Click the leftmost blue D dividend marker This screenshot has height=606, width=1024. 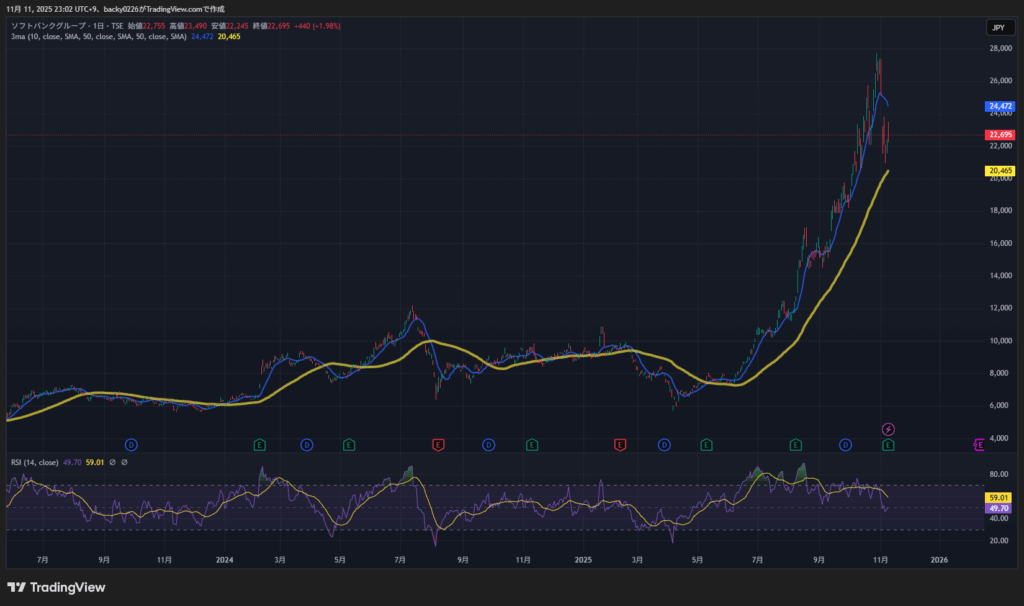point(131,444)
